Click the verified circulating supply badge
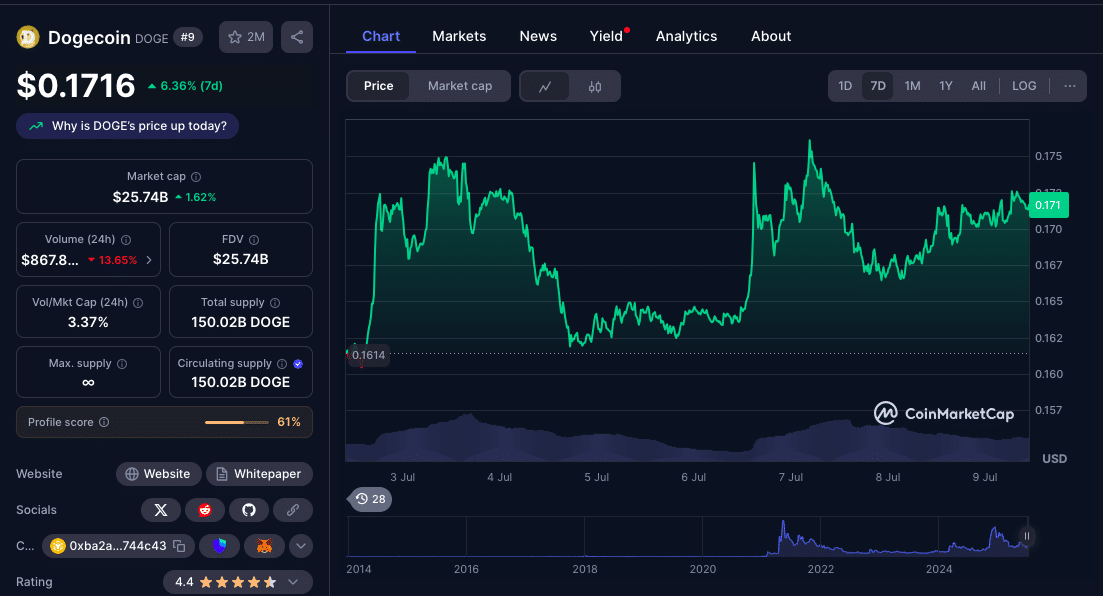1103x596 pixels. click(298, 364)
